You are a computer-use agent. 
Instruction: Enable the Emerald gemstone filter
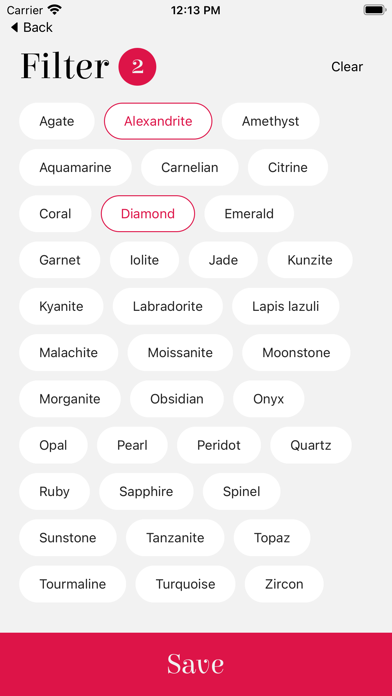(x=249, y=214)
